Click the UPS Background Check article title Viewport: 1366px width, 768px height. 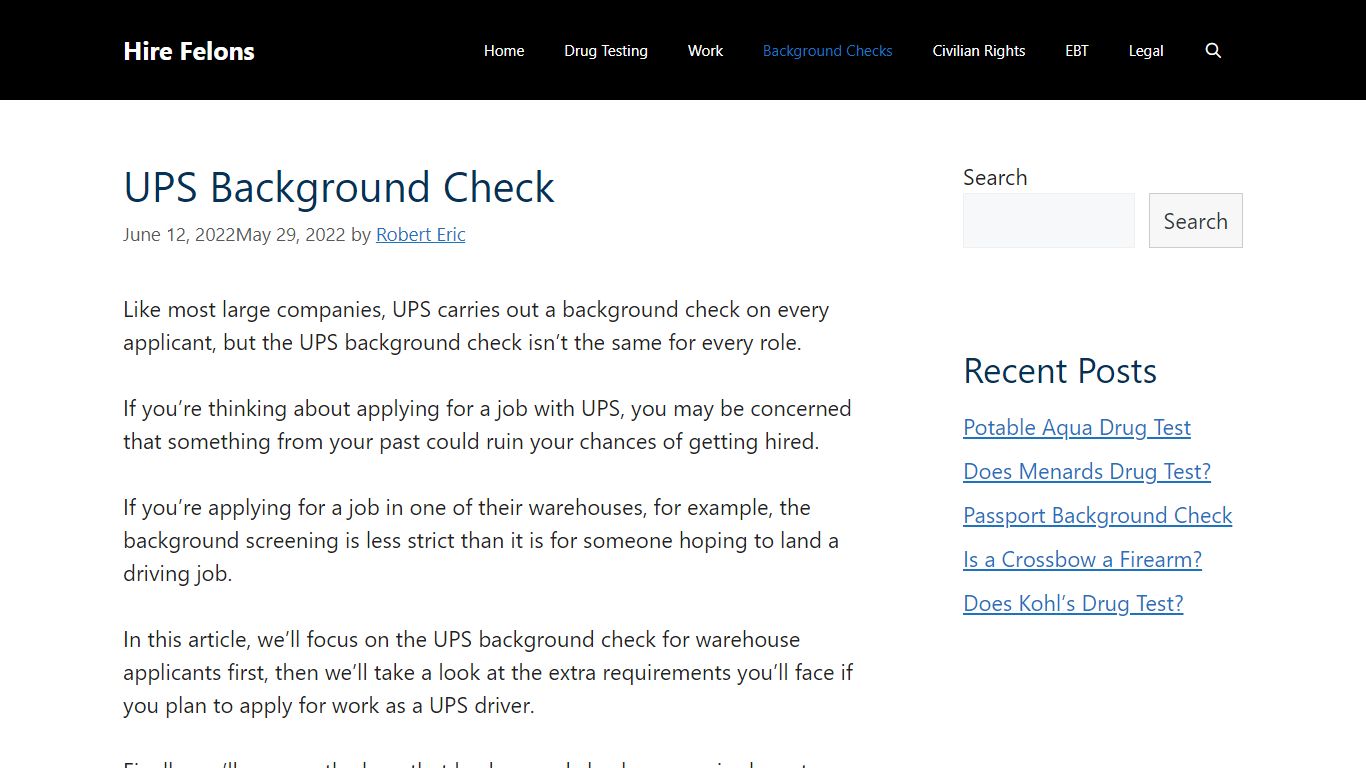339,188
